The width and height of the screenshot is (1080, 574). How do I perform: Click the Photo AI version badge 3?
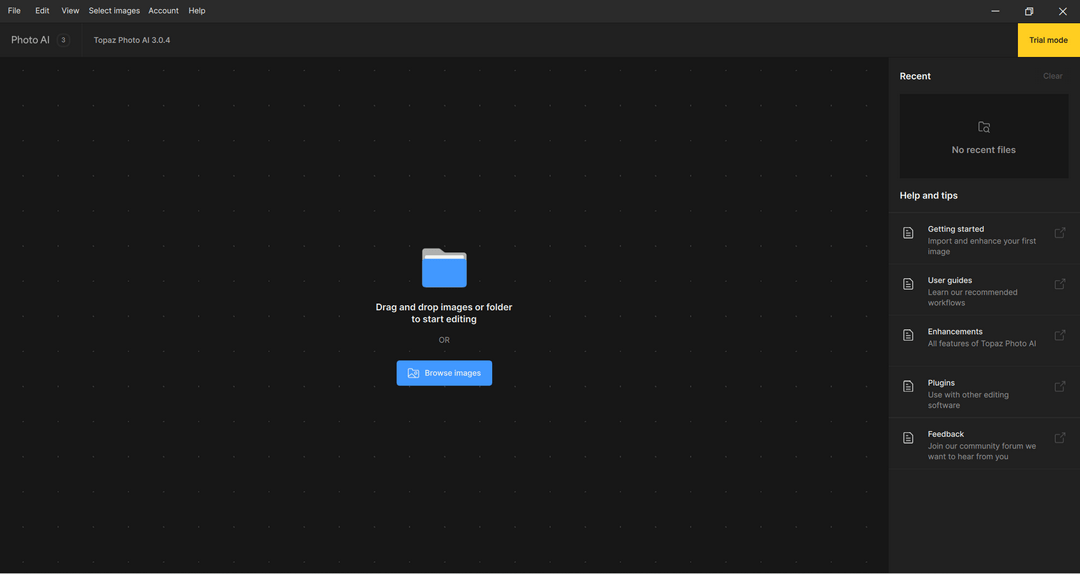click(x=63, y=40)
